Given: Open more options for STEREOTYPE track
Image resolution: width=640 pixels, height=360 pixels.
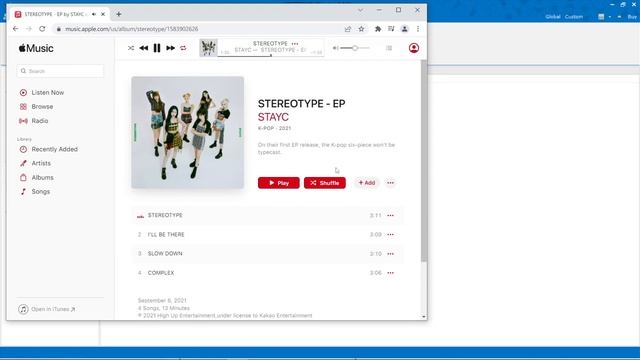Looking at the screenshot, I should 391,216.
